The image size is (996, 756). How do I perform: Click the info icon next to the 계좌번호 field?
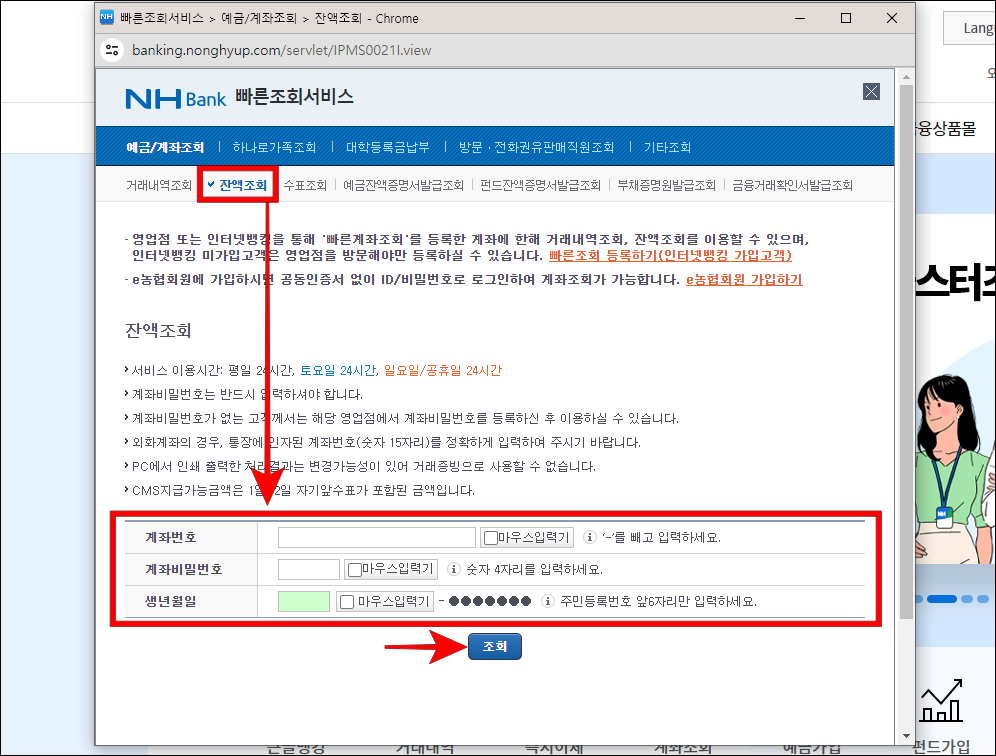pos(589,537)
